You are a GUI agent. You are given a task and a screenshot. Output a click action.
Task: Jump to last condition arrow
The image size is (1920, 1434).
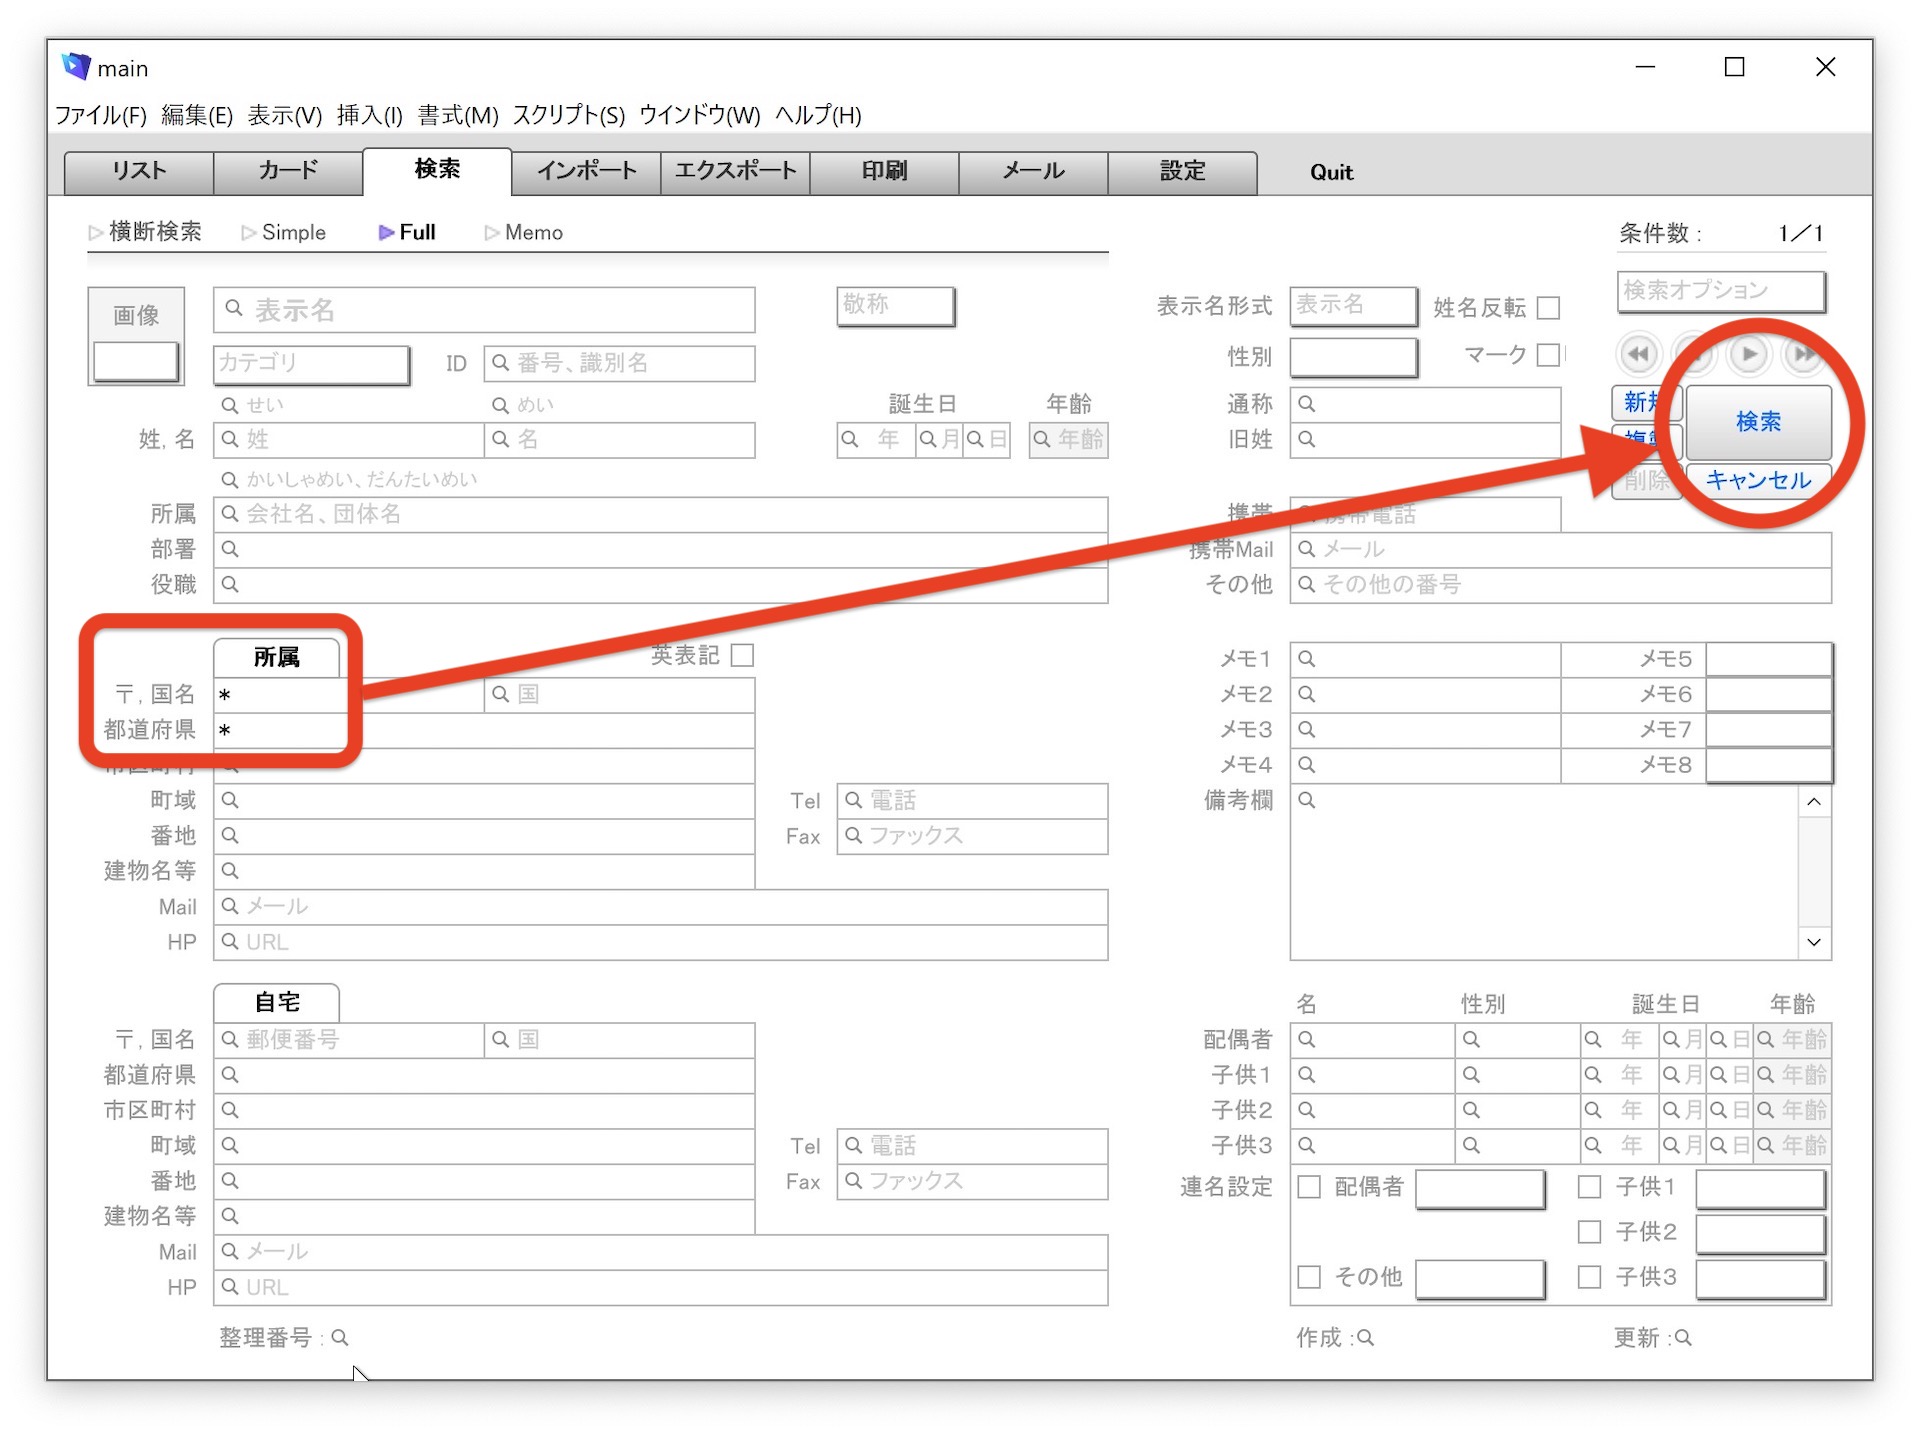tap(1803, 354)
